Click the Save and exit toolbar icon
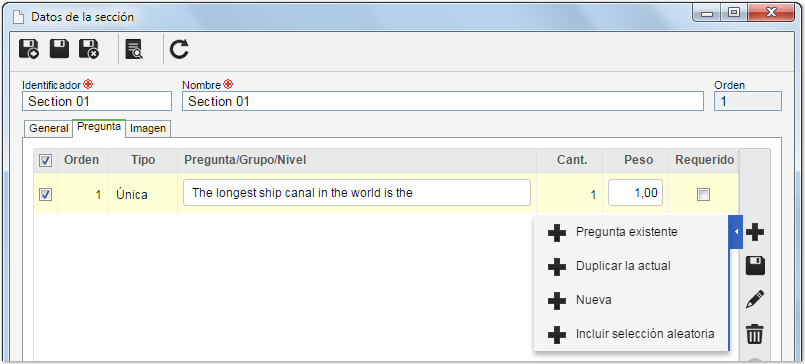The image size is (805, 364). (x=89, y=50)
